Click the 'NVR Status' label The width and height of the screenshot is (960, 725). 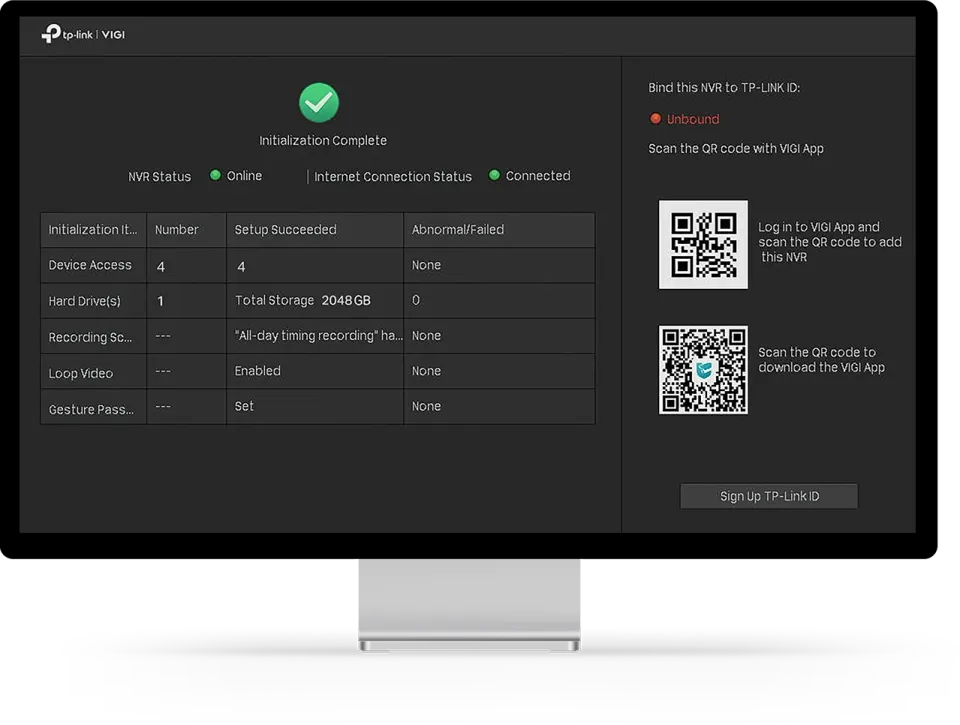pyautogui.click(x=159, y=176)
